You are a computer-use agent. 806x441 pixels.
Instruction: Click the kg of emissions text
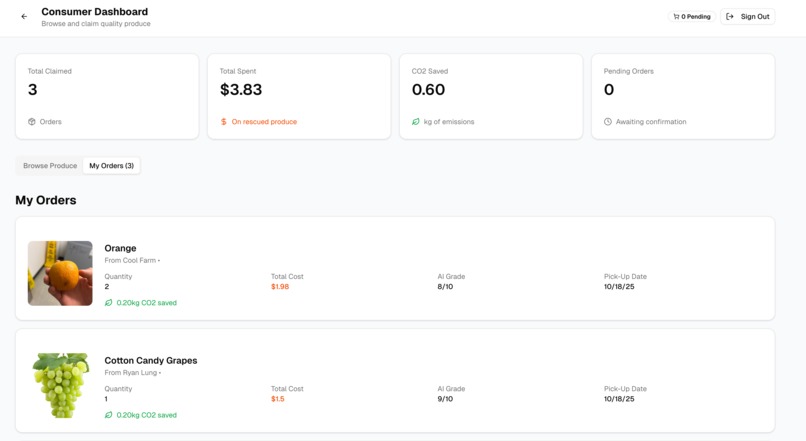(x=449, y=122)
